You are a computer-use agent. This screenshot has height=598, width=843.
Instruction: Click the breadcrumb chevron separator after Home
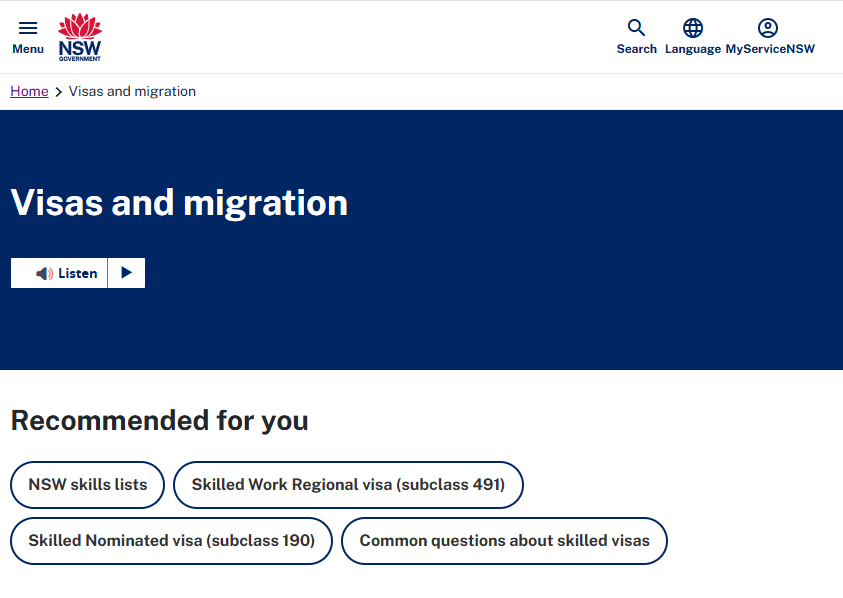pyautogui.click(x=59, y=92)
